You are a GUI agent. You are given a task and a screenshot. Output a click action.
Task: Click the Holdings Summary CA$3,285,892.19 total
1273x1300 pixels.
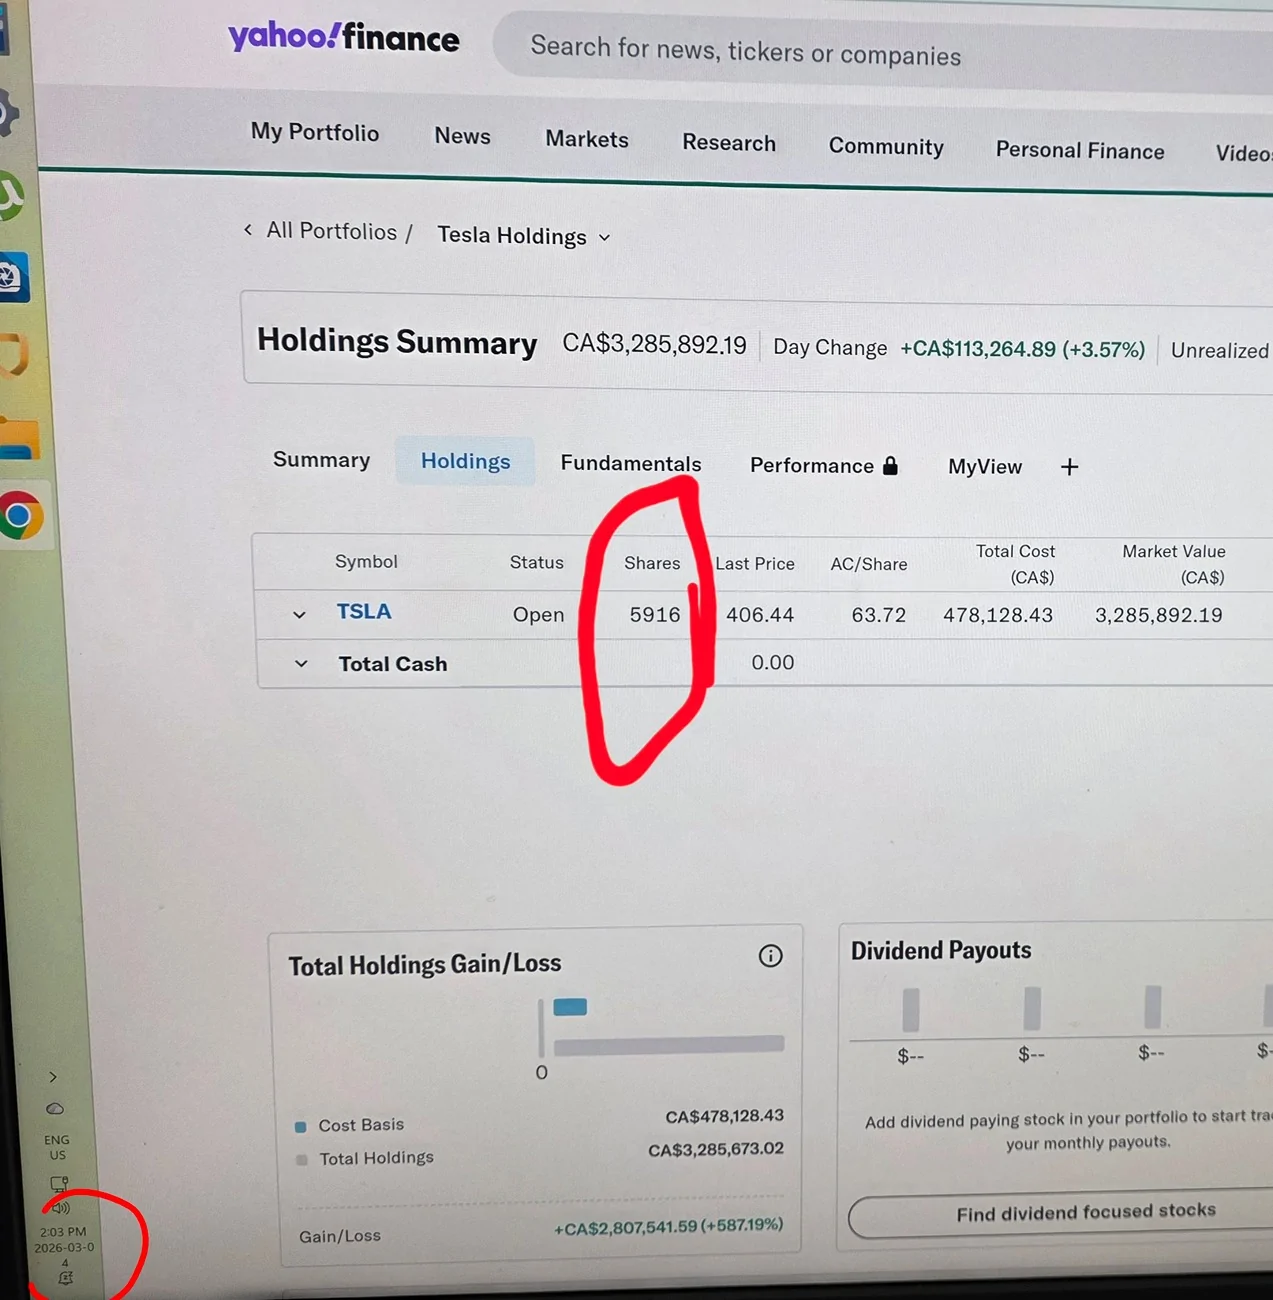(654, 344)
